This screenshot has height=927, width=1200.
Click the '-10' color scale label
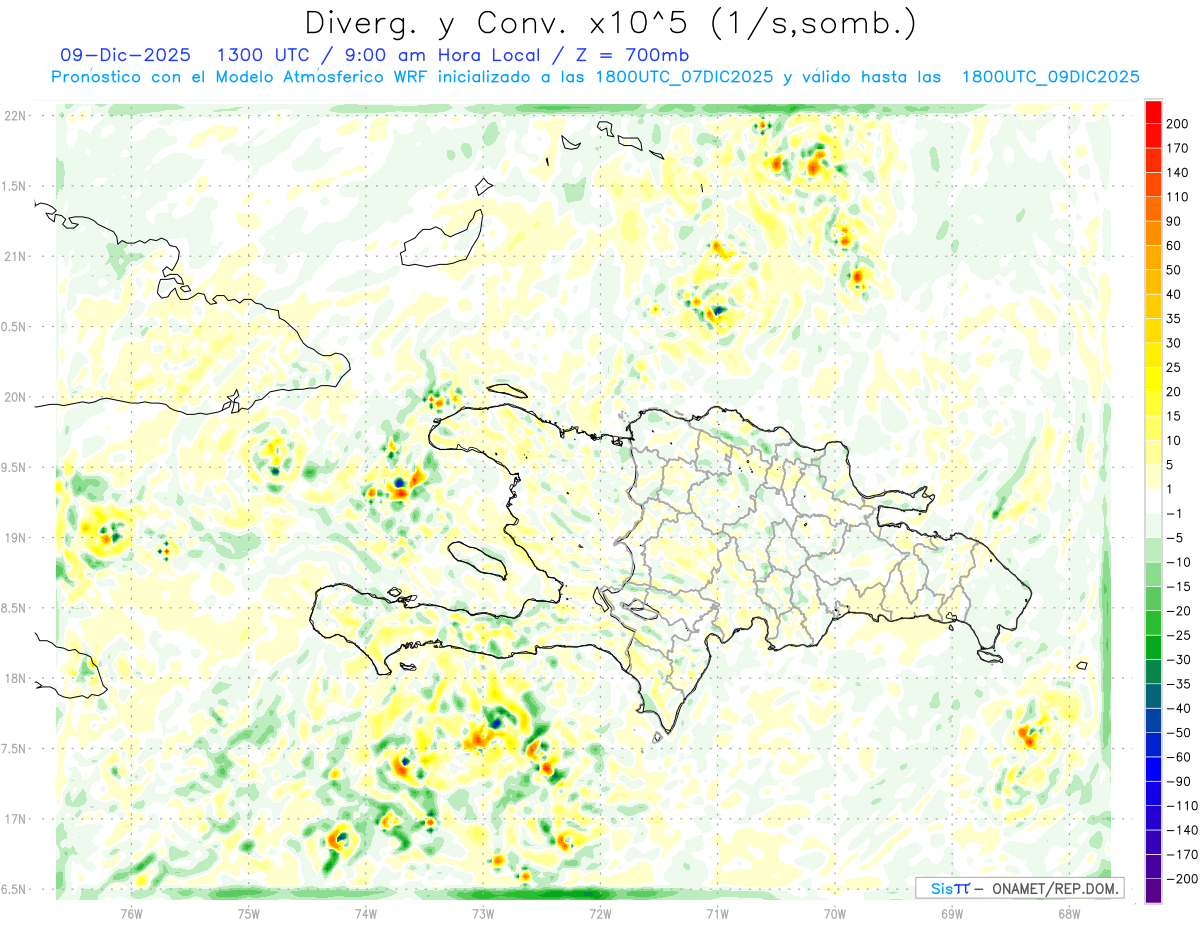click(1178, 562)
